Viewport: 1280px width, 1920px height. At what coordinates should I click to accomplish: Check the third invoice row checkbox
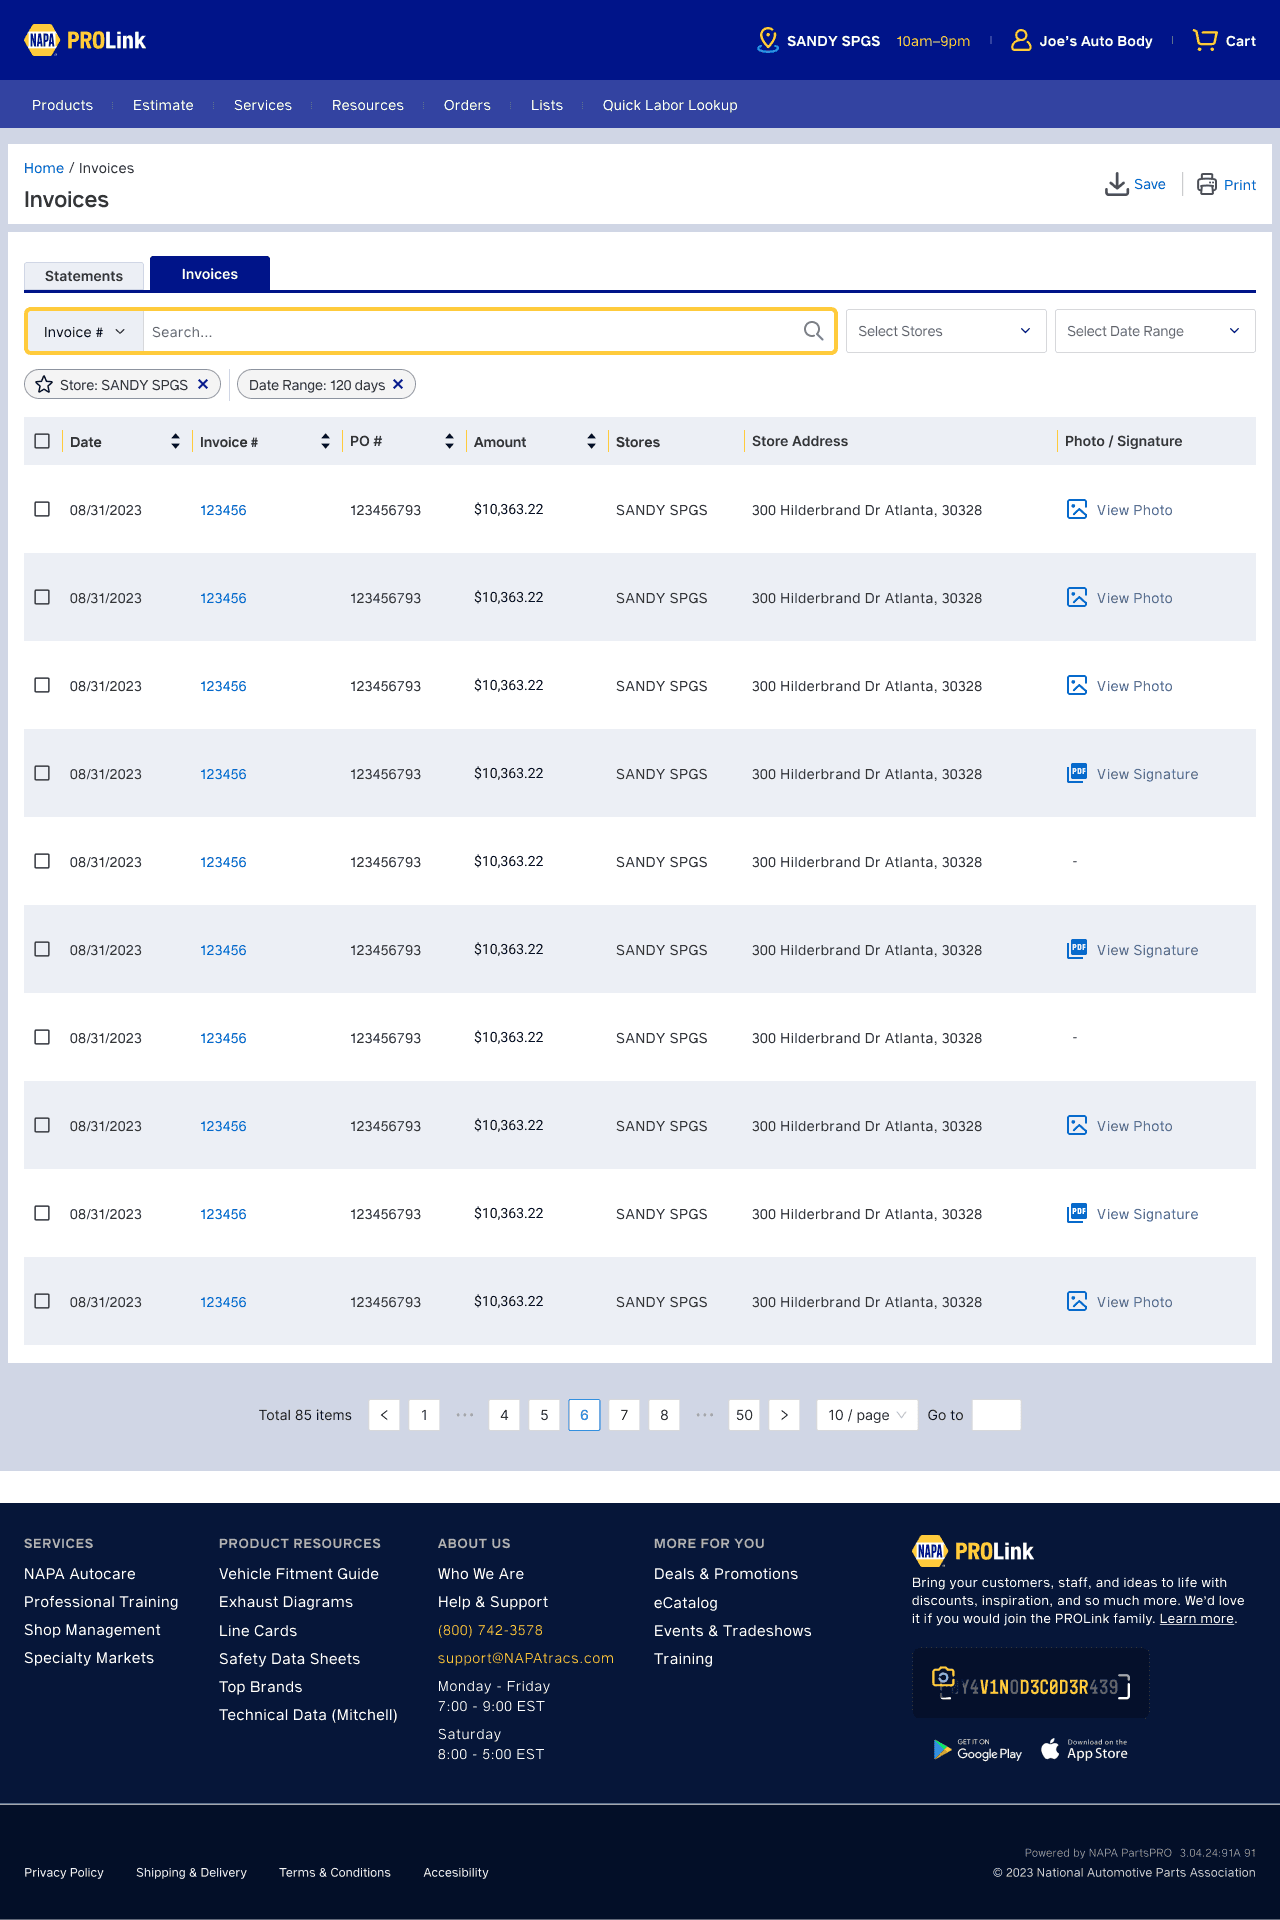[x=42, y=685]
